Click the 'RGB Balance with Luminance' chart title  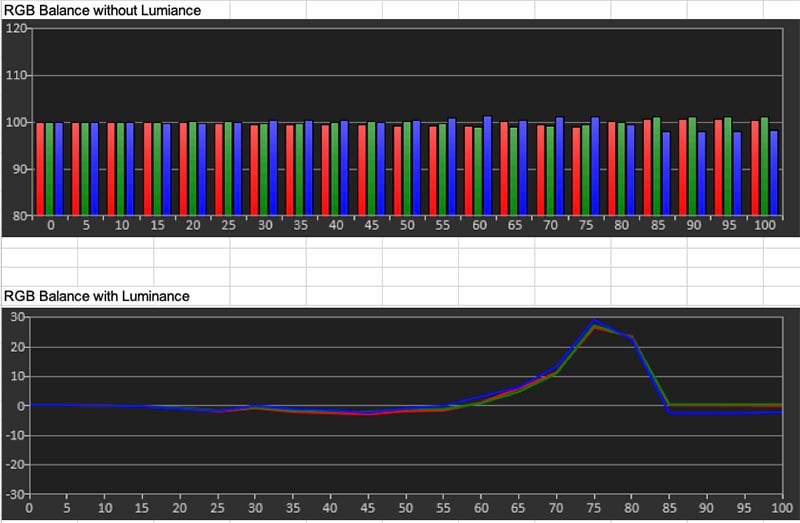pos(97,297)
